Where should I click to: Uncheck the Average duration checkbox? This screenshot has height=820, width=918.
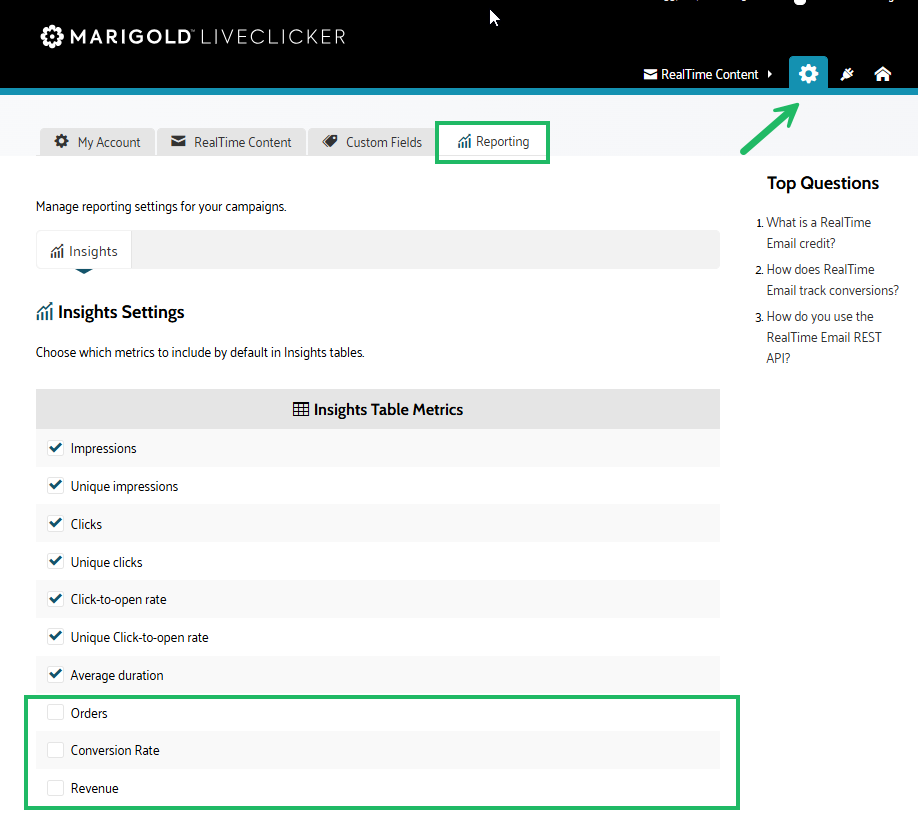(x=56, y=675)
